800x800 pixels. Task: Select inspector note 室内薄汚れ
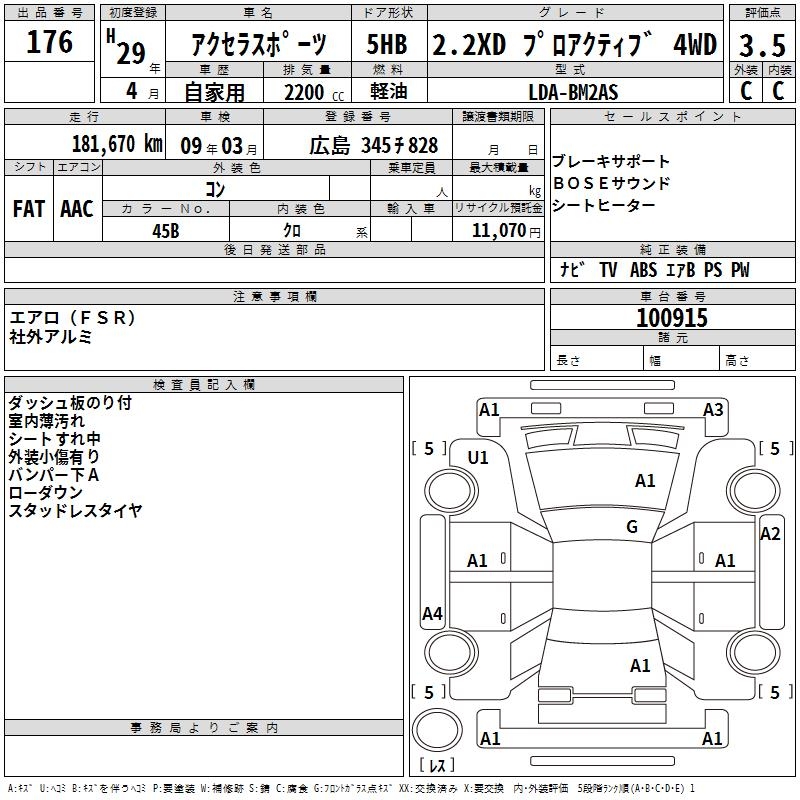pos(46,421)
